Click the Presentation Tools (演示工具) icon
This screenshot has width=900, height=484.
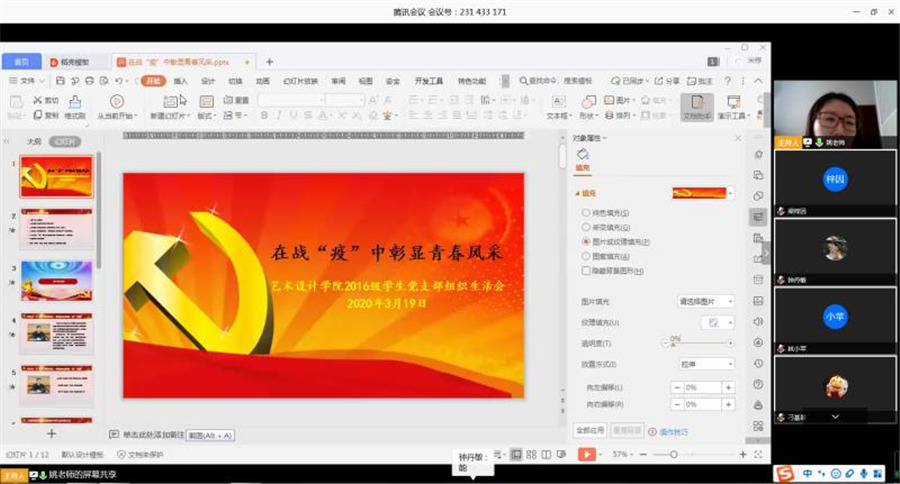point(733,104)
